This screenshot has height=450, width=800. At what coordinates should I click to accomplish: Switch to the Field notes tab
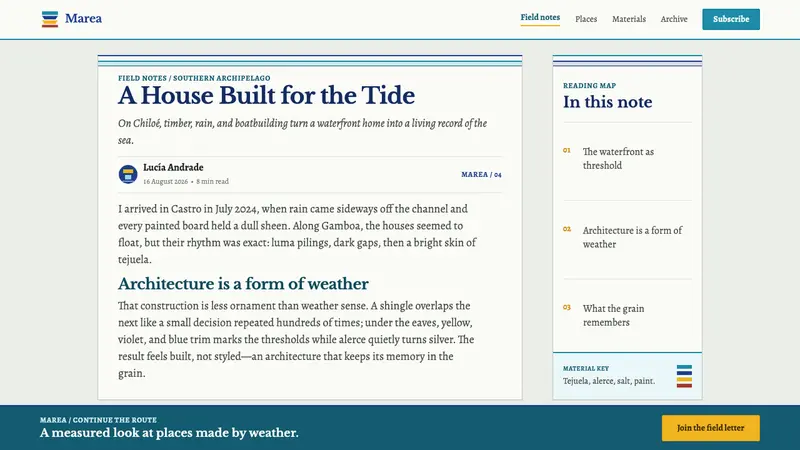tap(540, 17)
